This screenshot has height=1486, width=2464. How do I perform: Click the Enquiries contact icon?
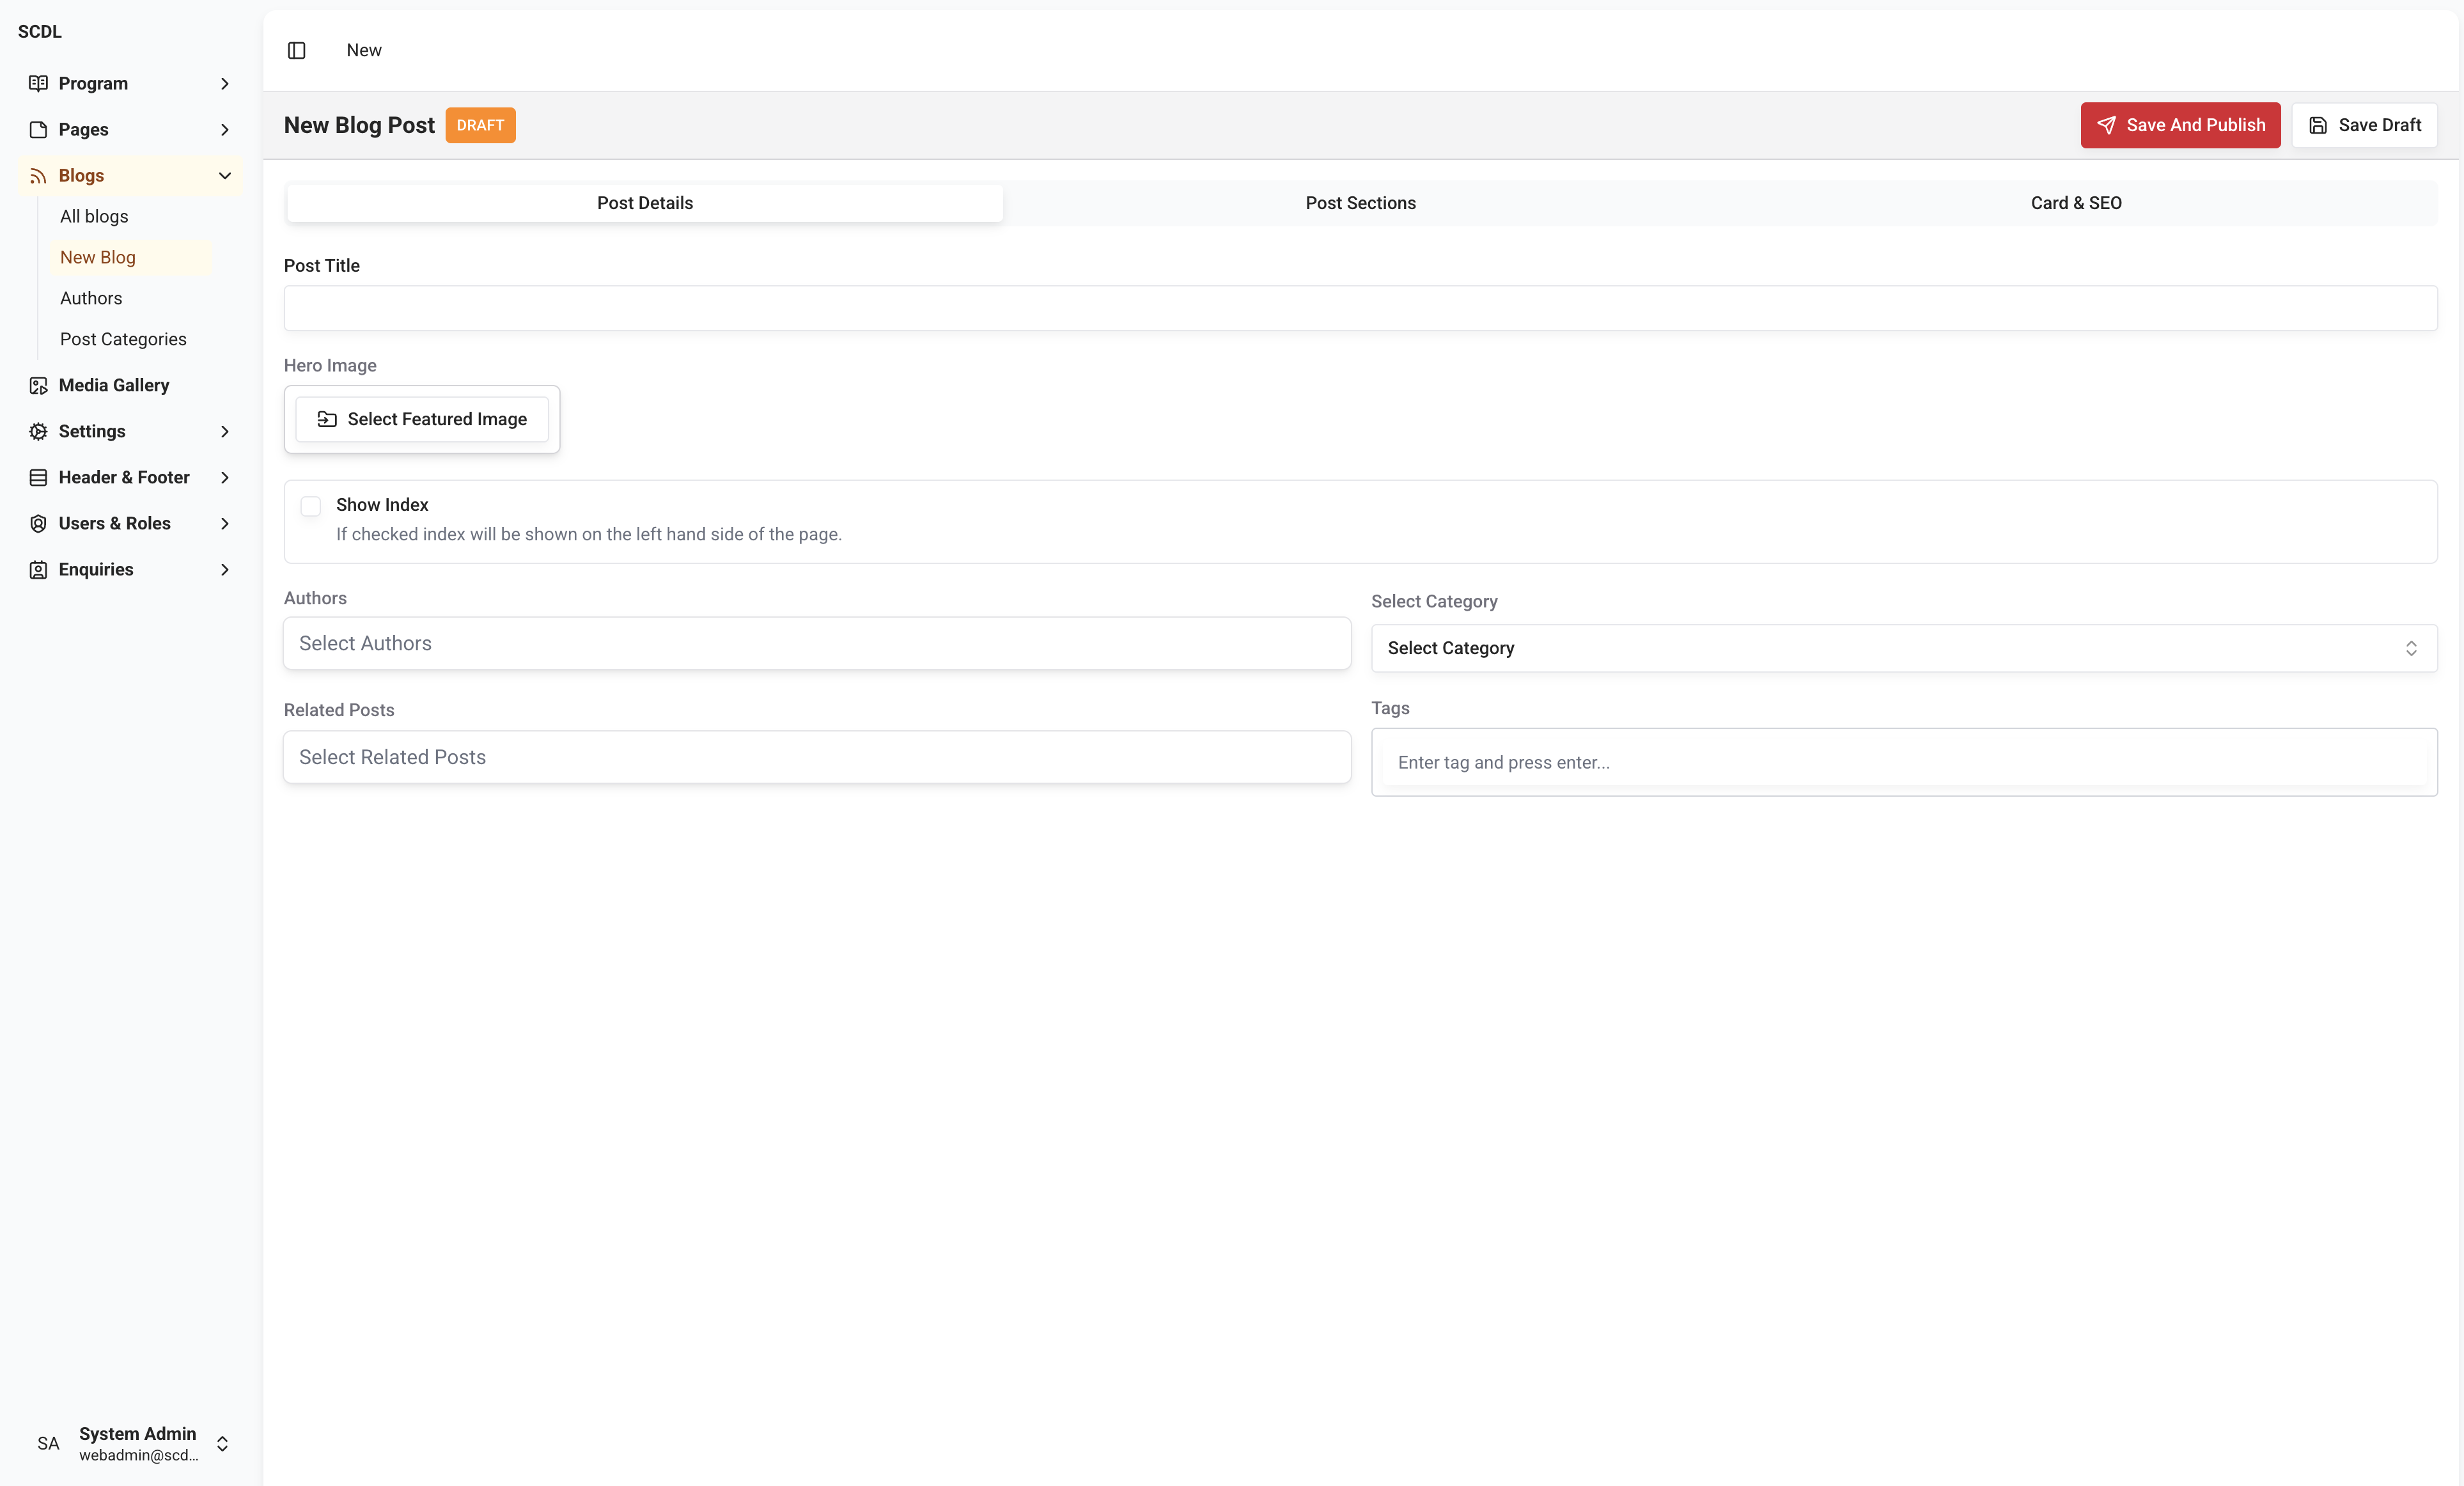(x=38, y=569)
